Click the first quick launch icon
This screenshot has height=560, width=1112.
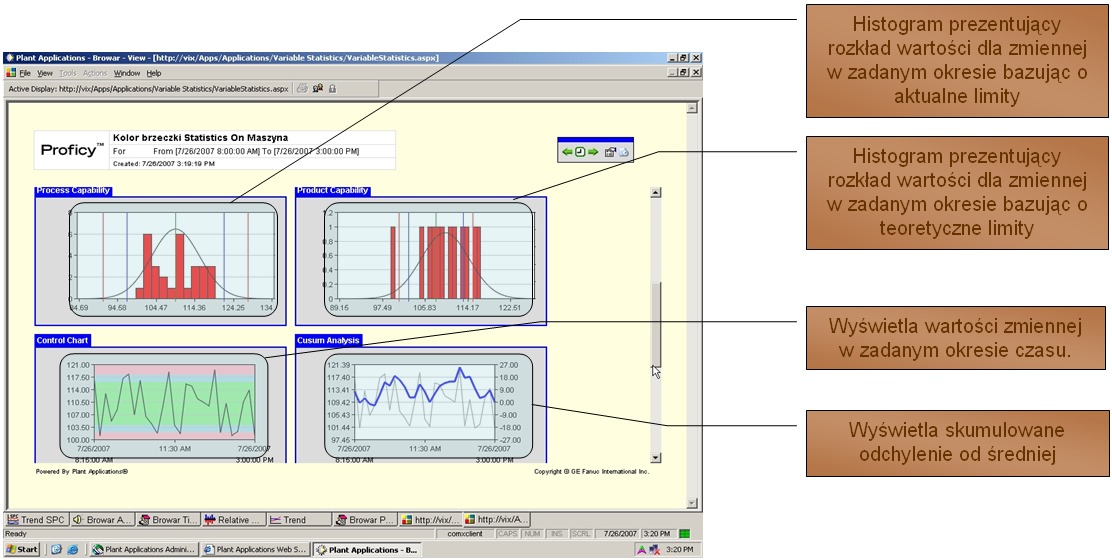point(56,549)
